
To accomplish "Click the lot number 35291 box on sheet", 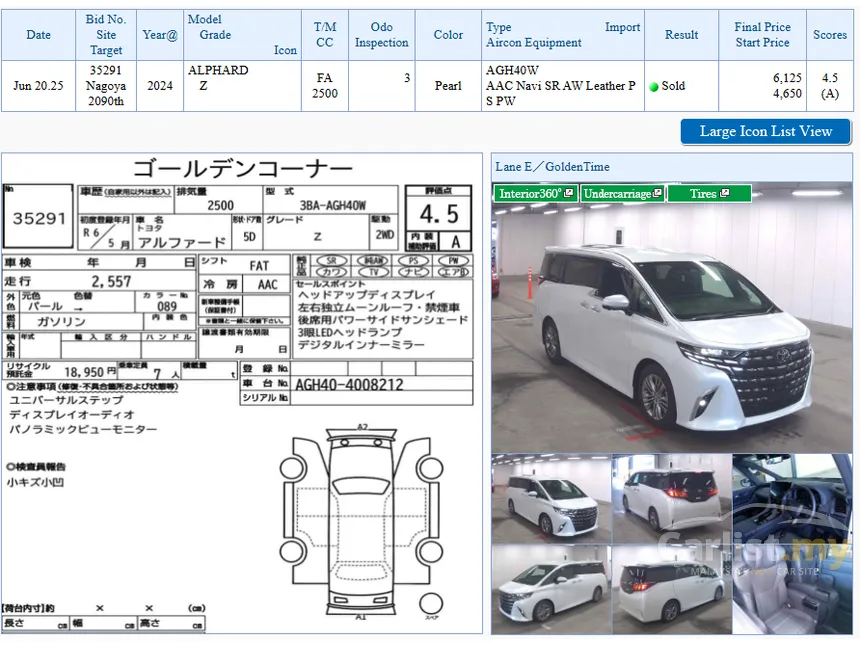I will 38,217.
